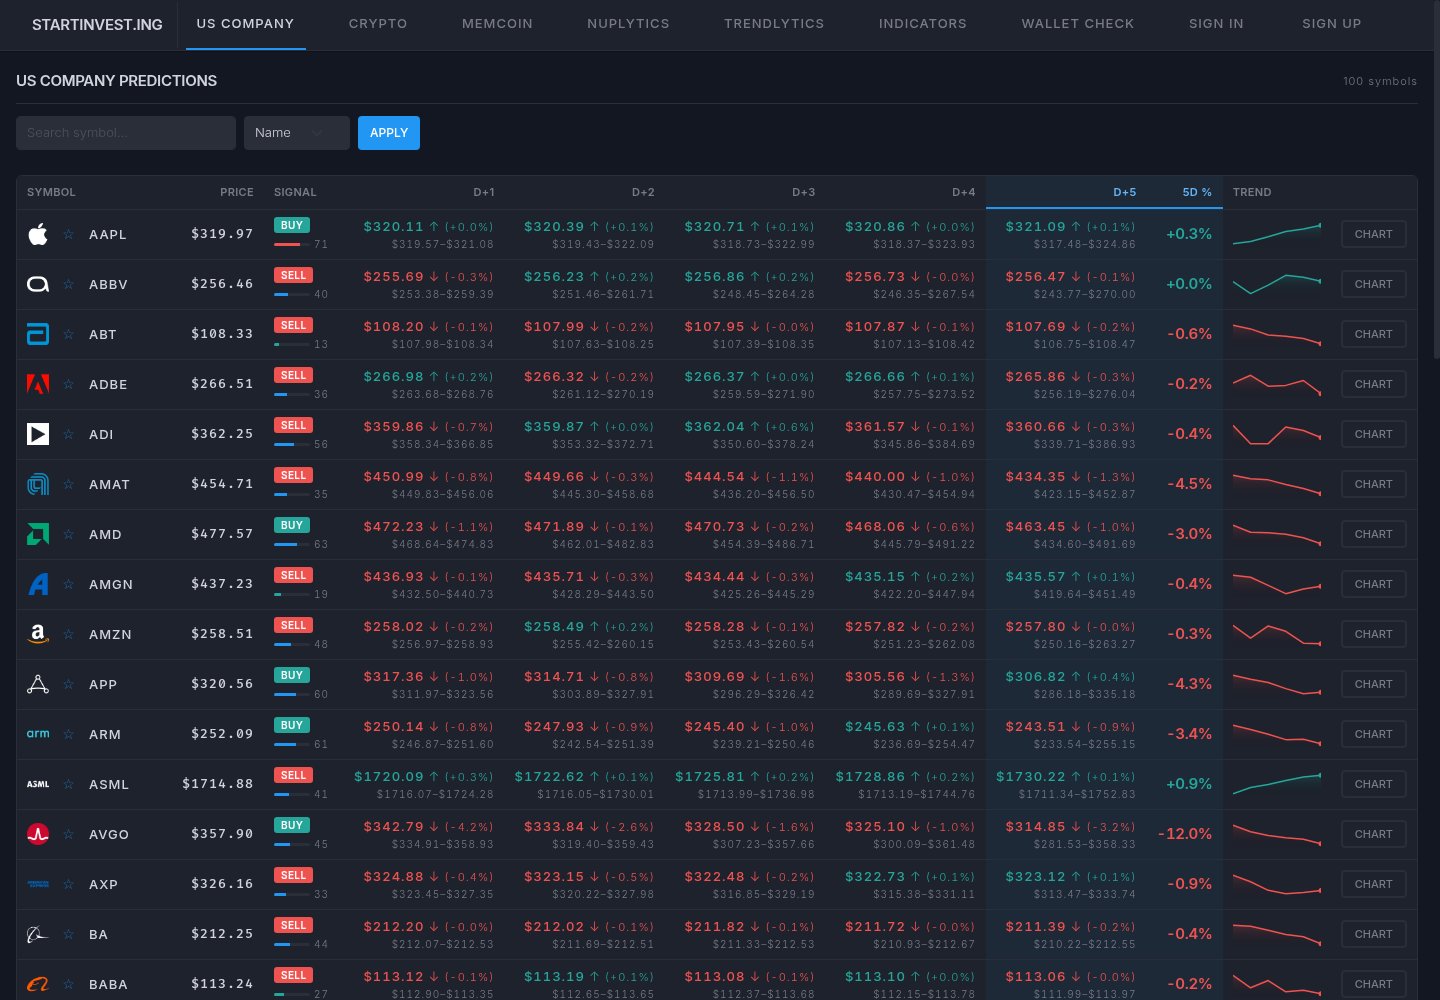This screenshot has width=1440, height=1000.
Task: Go to the Nuplytics tab
Action: click(628, 24)
